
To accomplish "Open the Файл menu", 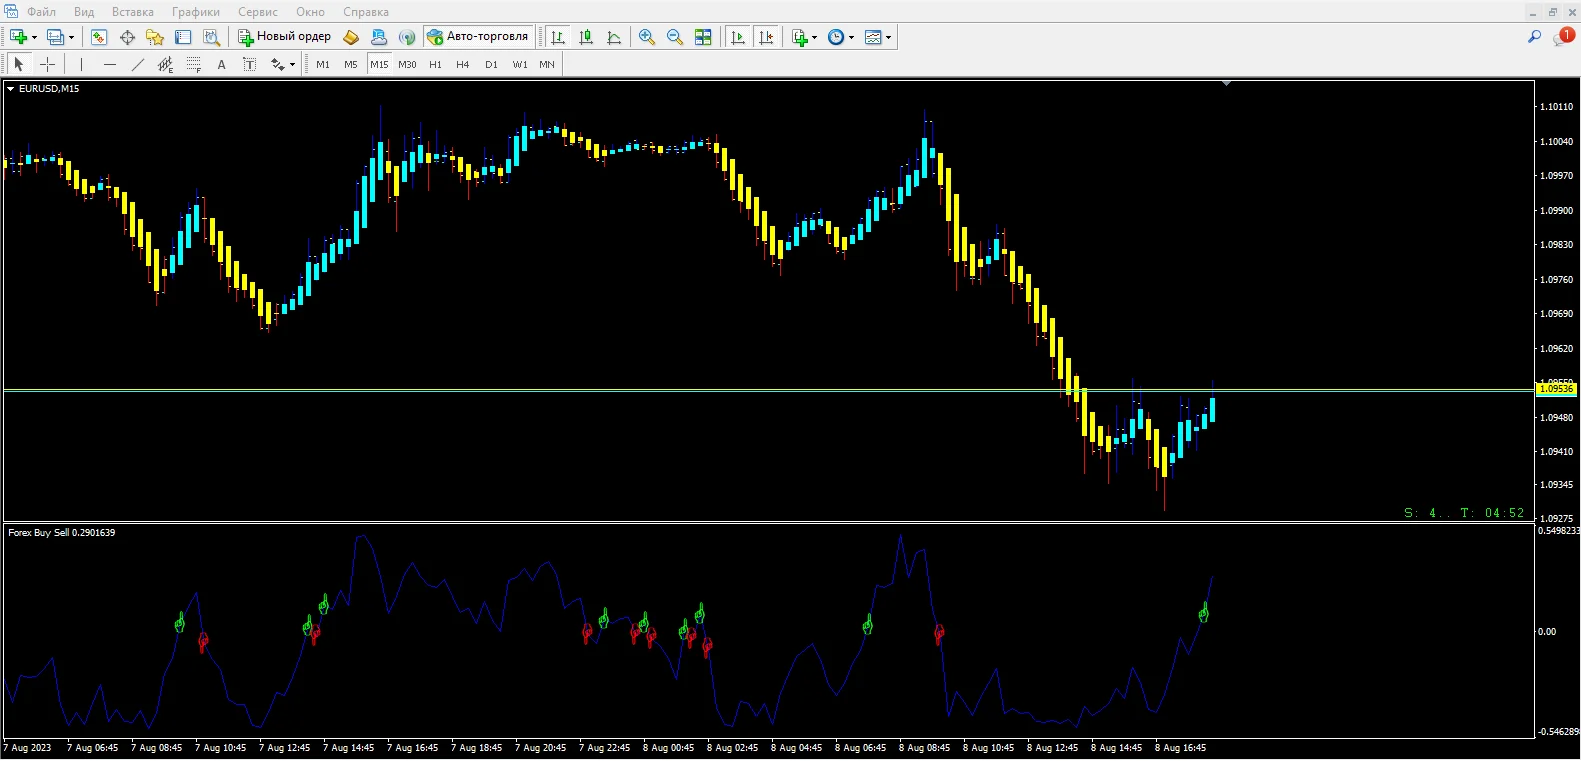I will point(41,12).
